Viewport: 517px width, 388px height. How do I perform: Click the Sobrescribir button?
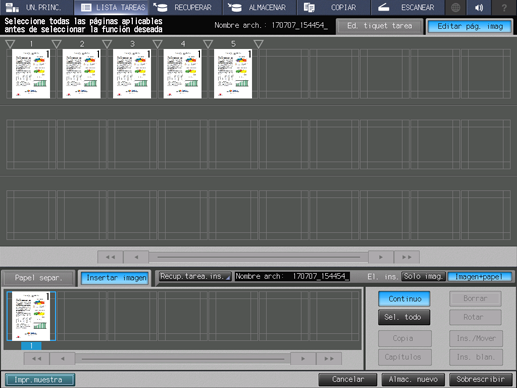[x=480, y=379]
